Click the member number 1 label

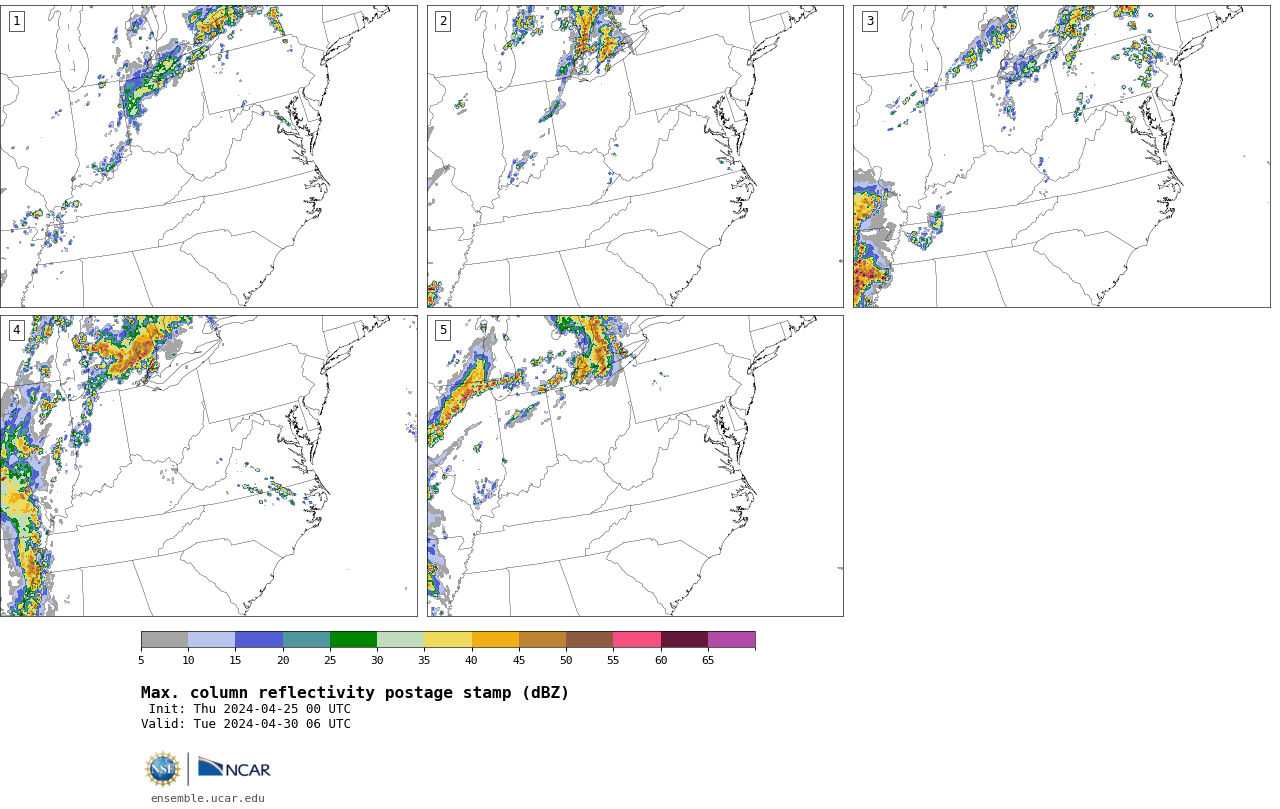(16, 21)
